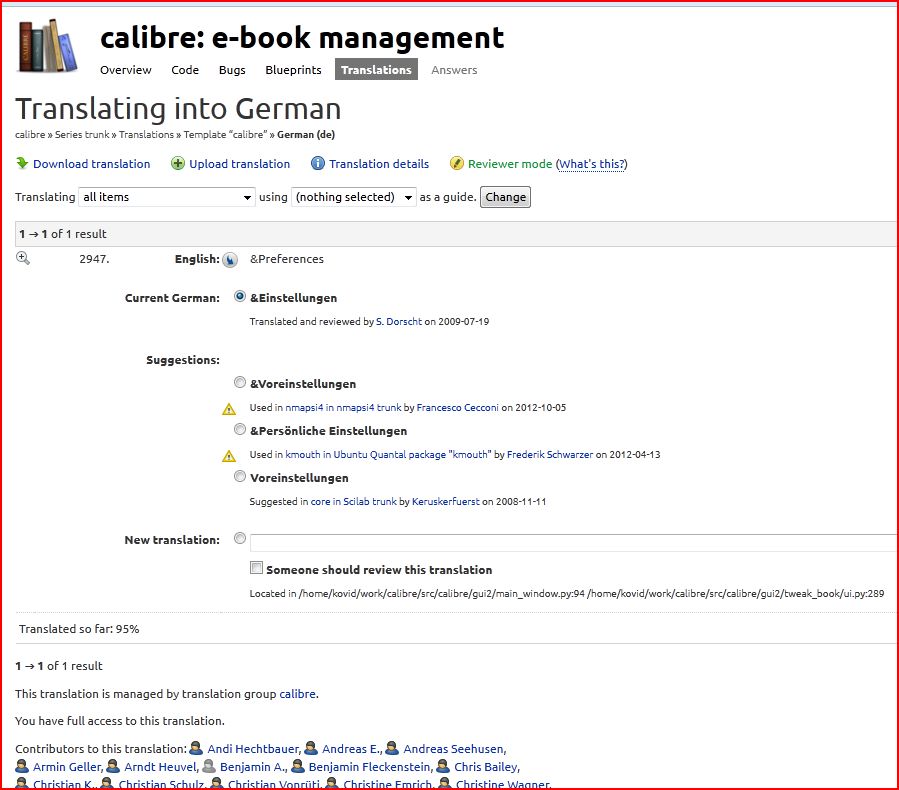Click the blue info Translation details icon
The width and height of the screenshot is (899, 790).
pyautogui.click(x=318, y=163)
